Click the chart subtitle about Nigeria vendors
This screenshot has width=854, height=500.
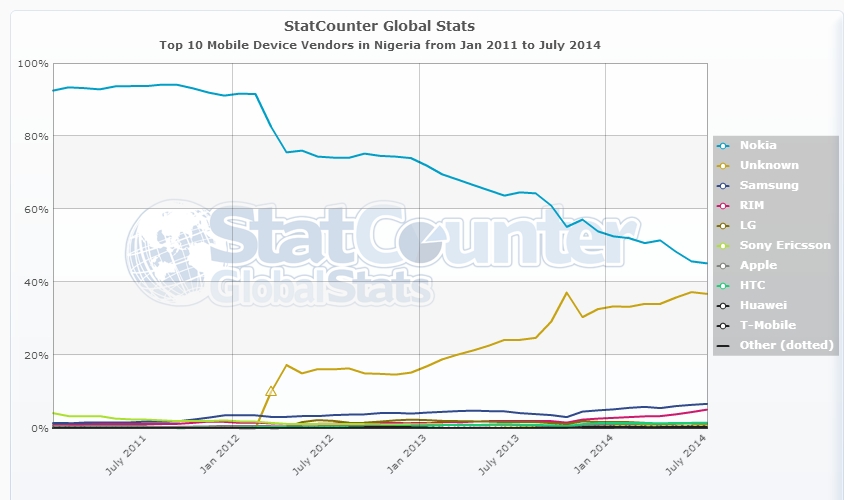(x=380, y=45)
